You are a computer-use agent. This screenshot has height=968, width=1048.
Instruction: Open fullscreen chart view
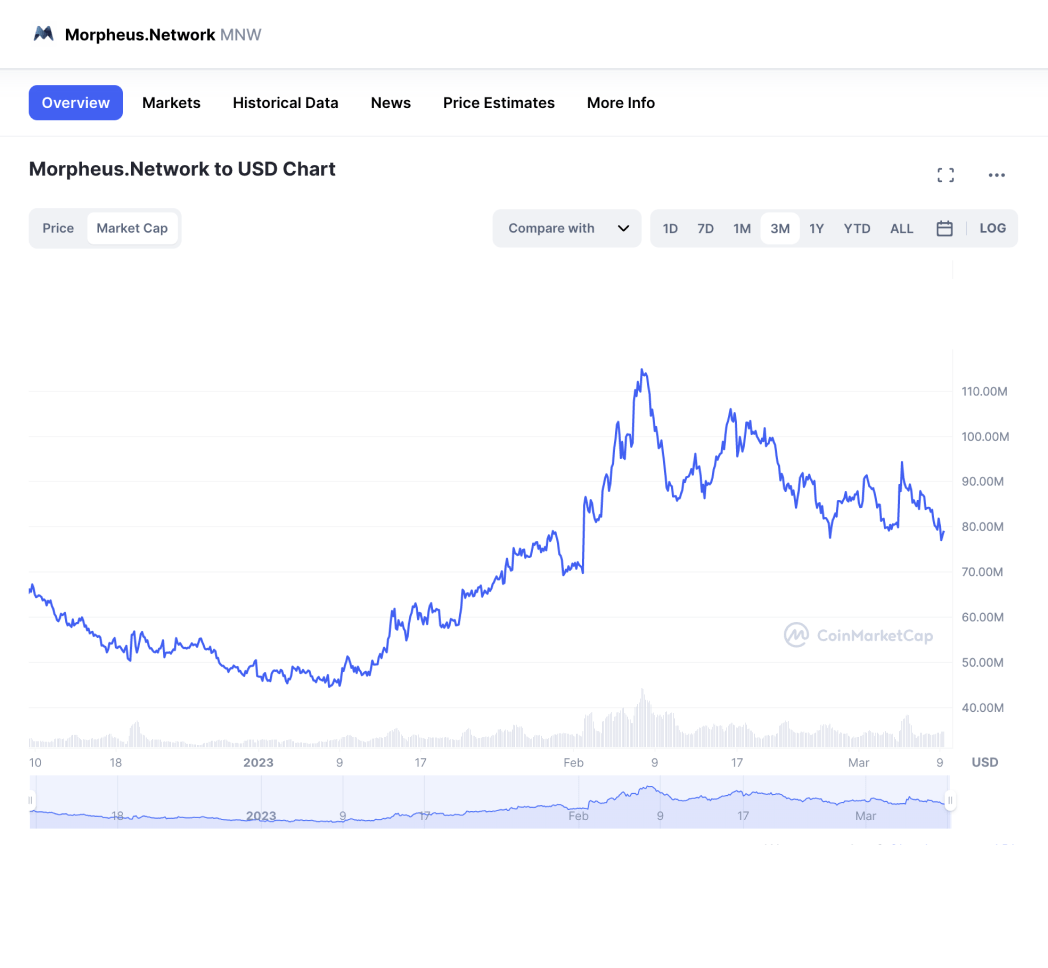945,175
